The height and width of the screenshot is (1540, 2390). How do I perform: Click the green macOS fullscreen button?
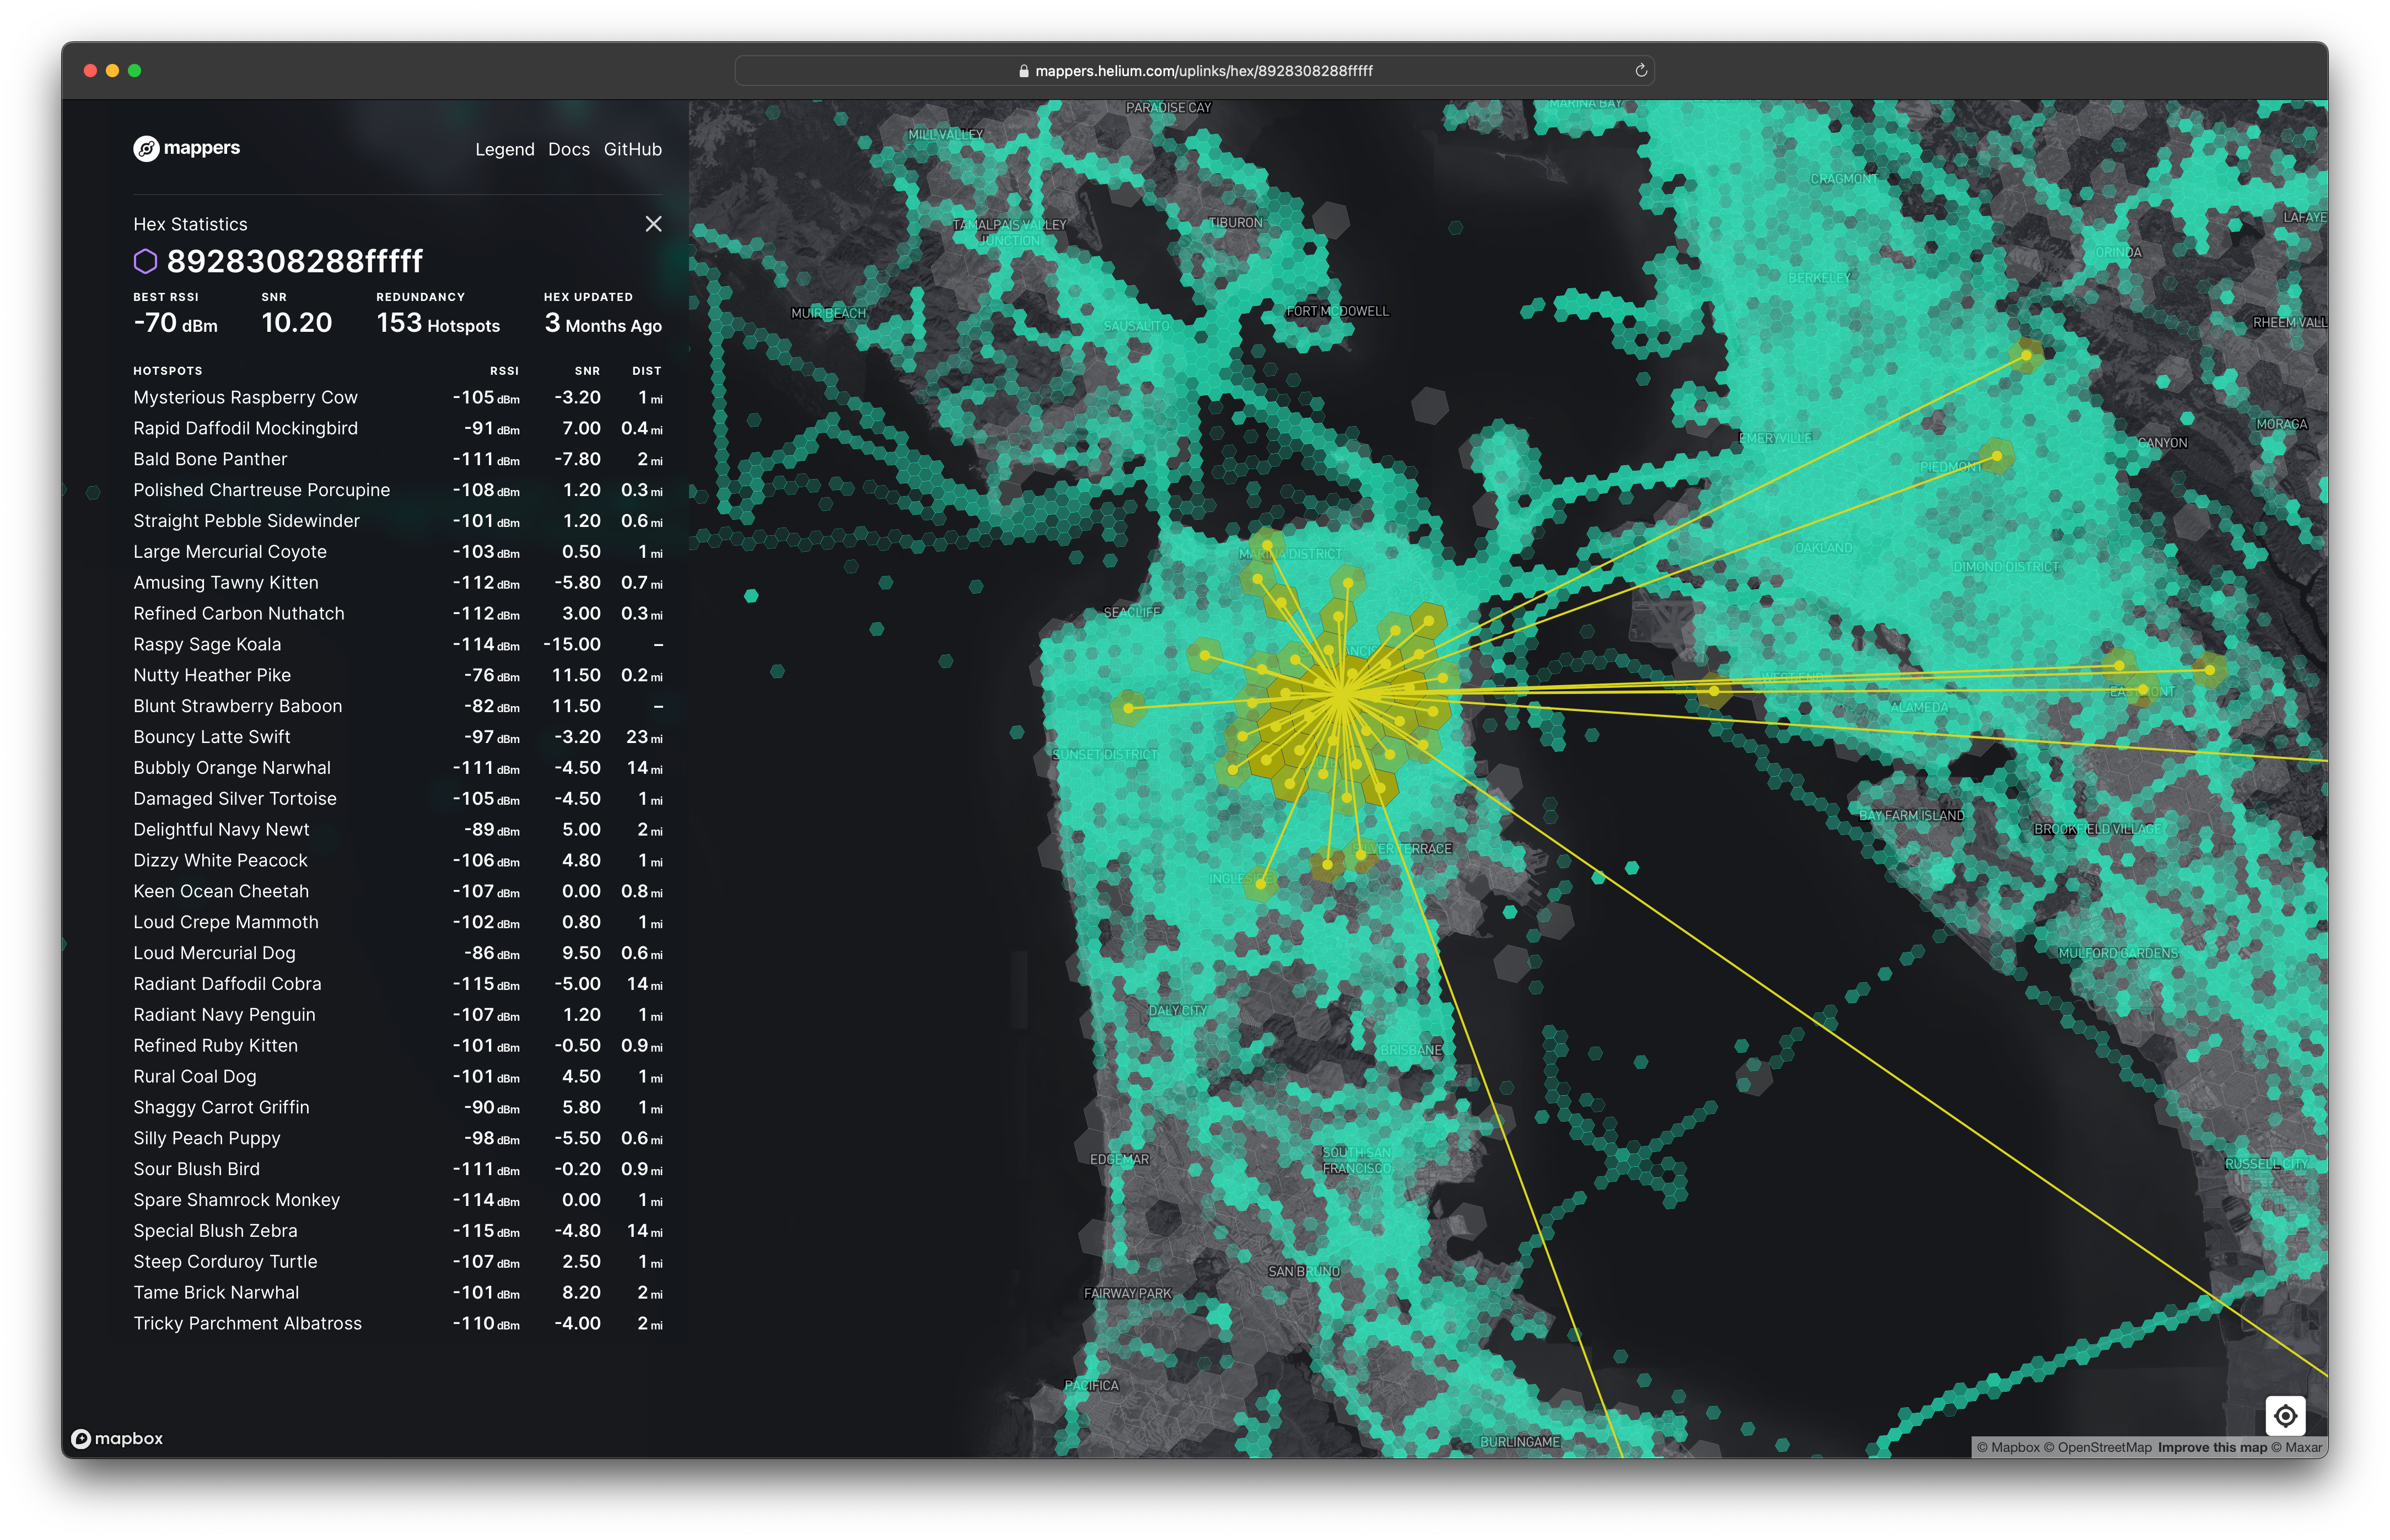[x=135, y=71]
